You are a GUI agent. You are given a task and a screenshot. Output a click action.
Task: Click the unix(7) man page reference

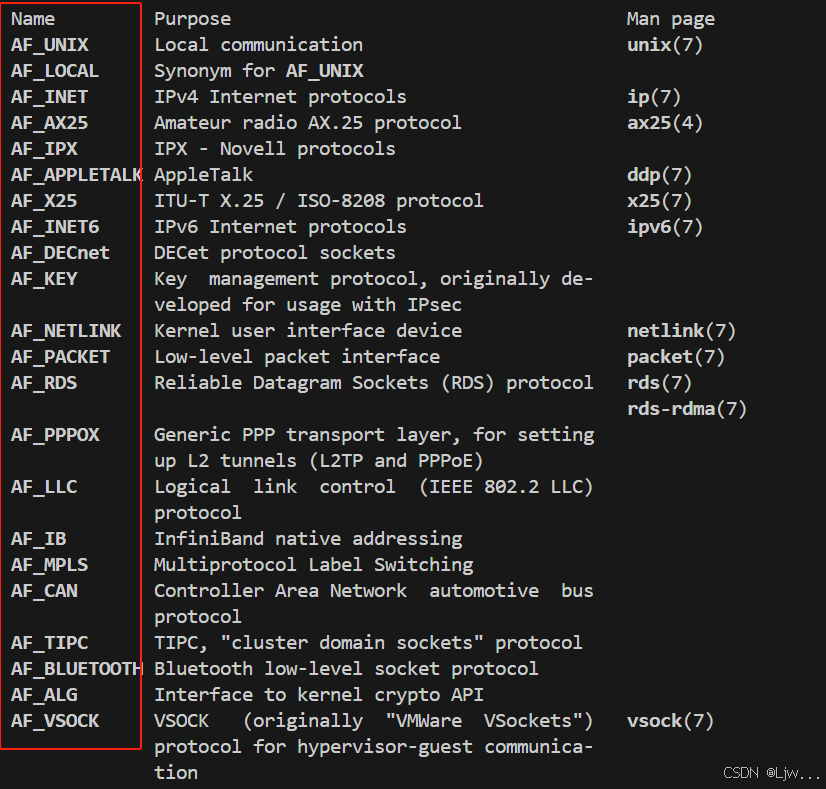pyautogui.click(x=665, y=45)
